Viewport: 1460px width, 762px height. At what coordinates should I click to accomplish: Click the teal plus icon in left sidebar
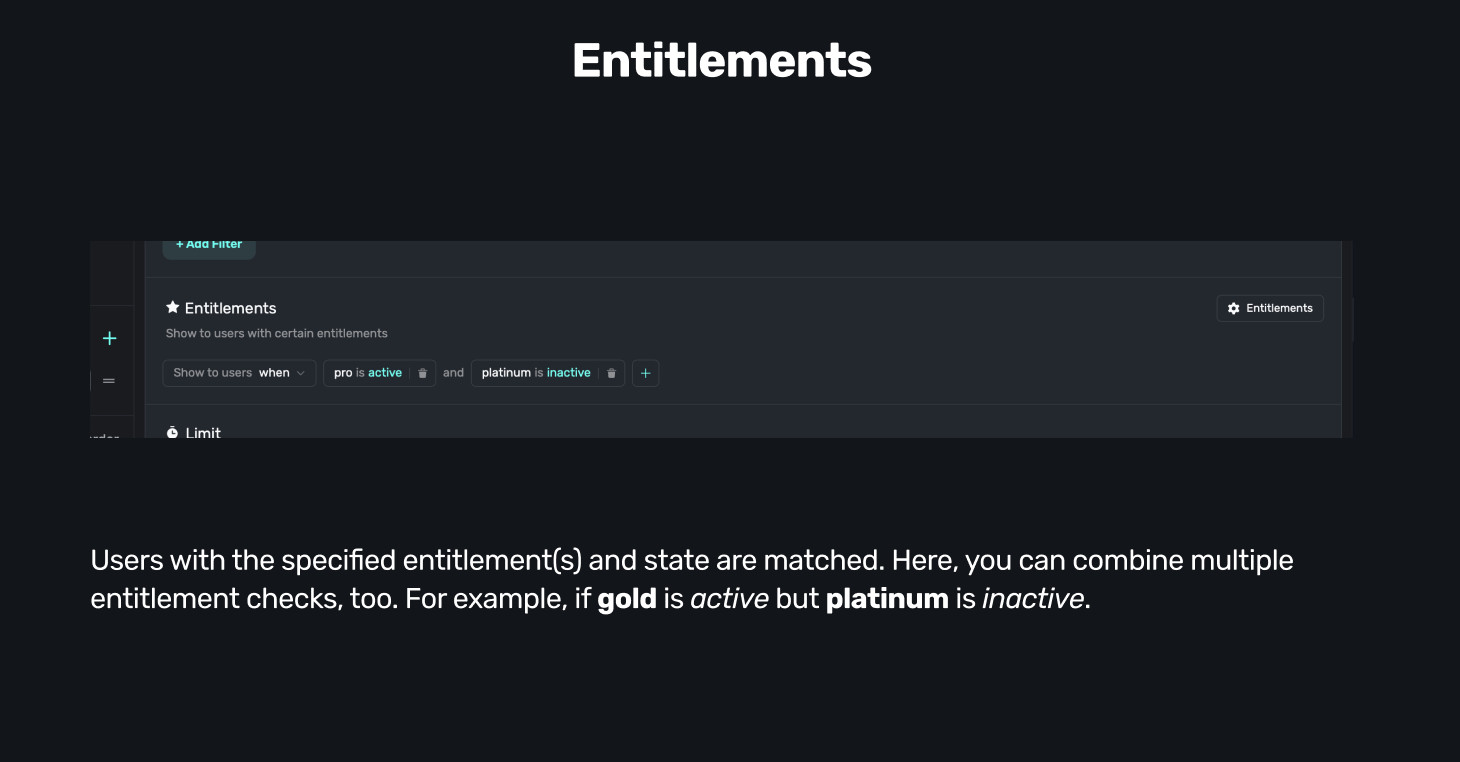click(x=109, y=338)
